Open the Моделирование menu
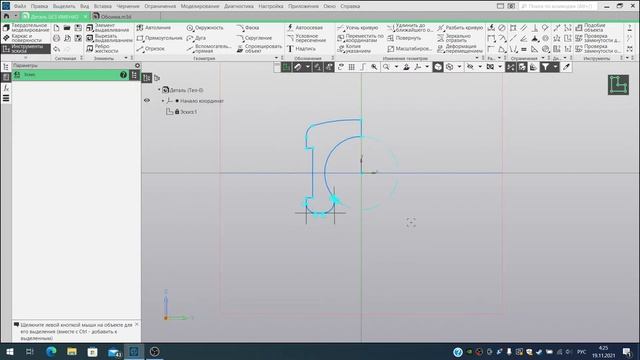Screen dimensions: 640x360 200,6
